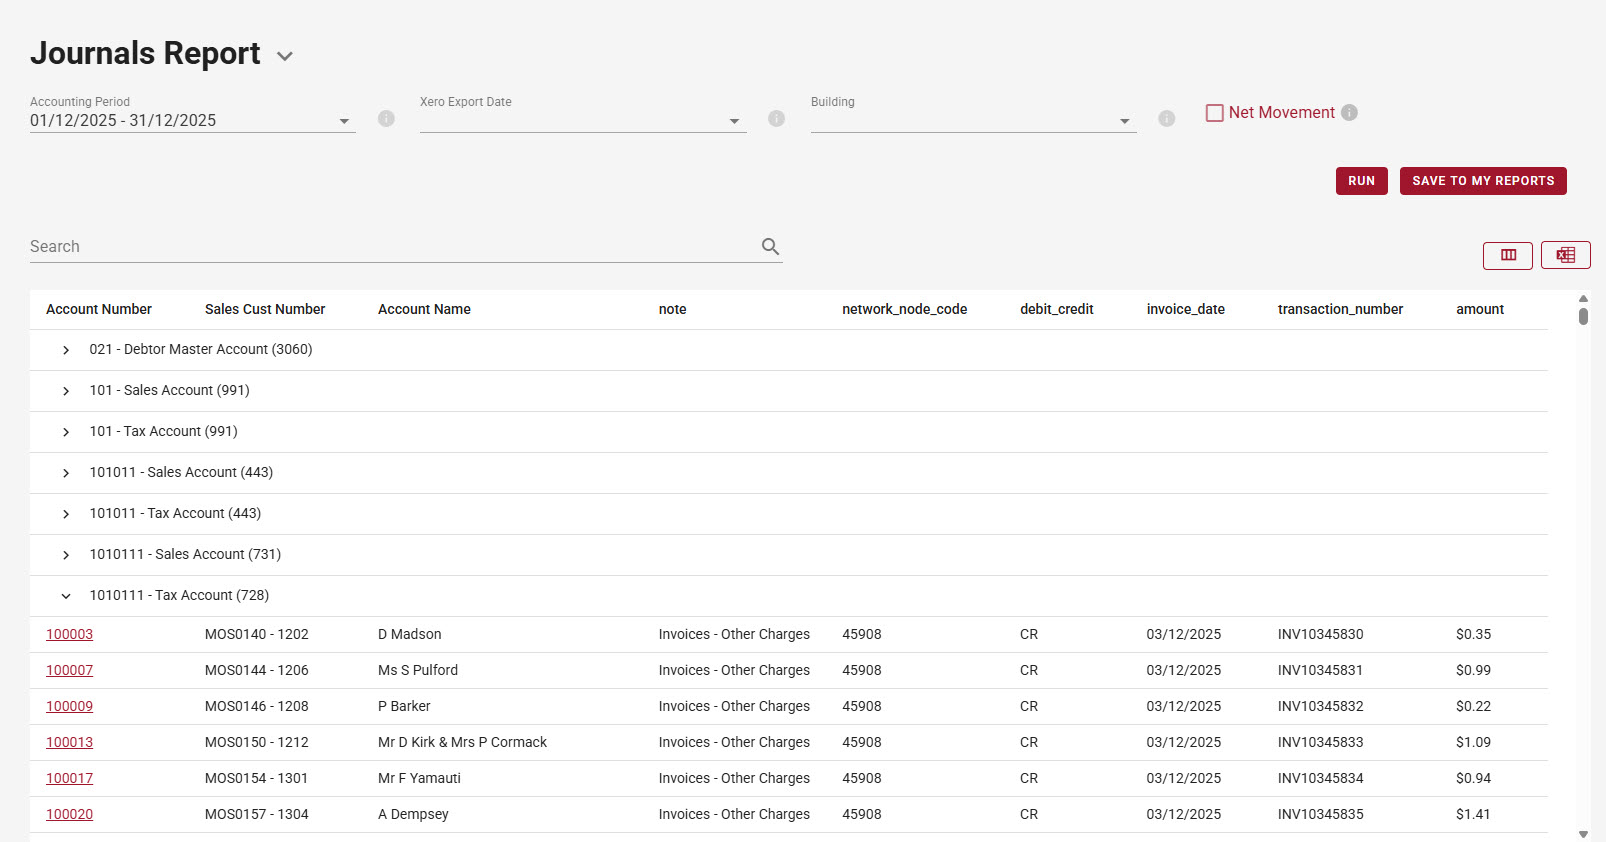Sort by transaction_number column header
The width and height of the screenshot is (1606, 842).
coord(1340,309)
